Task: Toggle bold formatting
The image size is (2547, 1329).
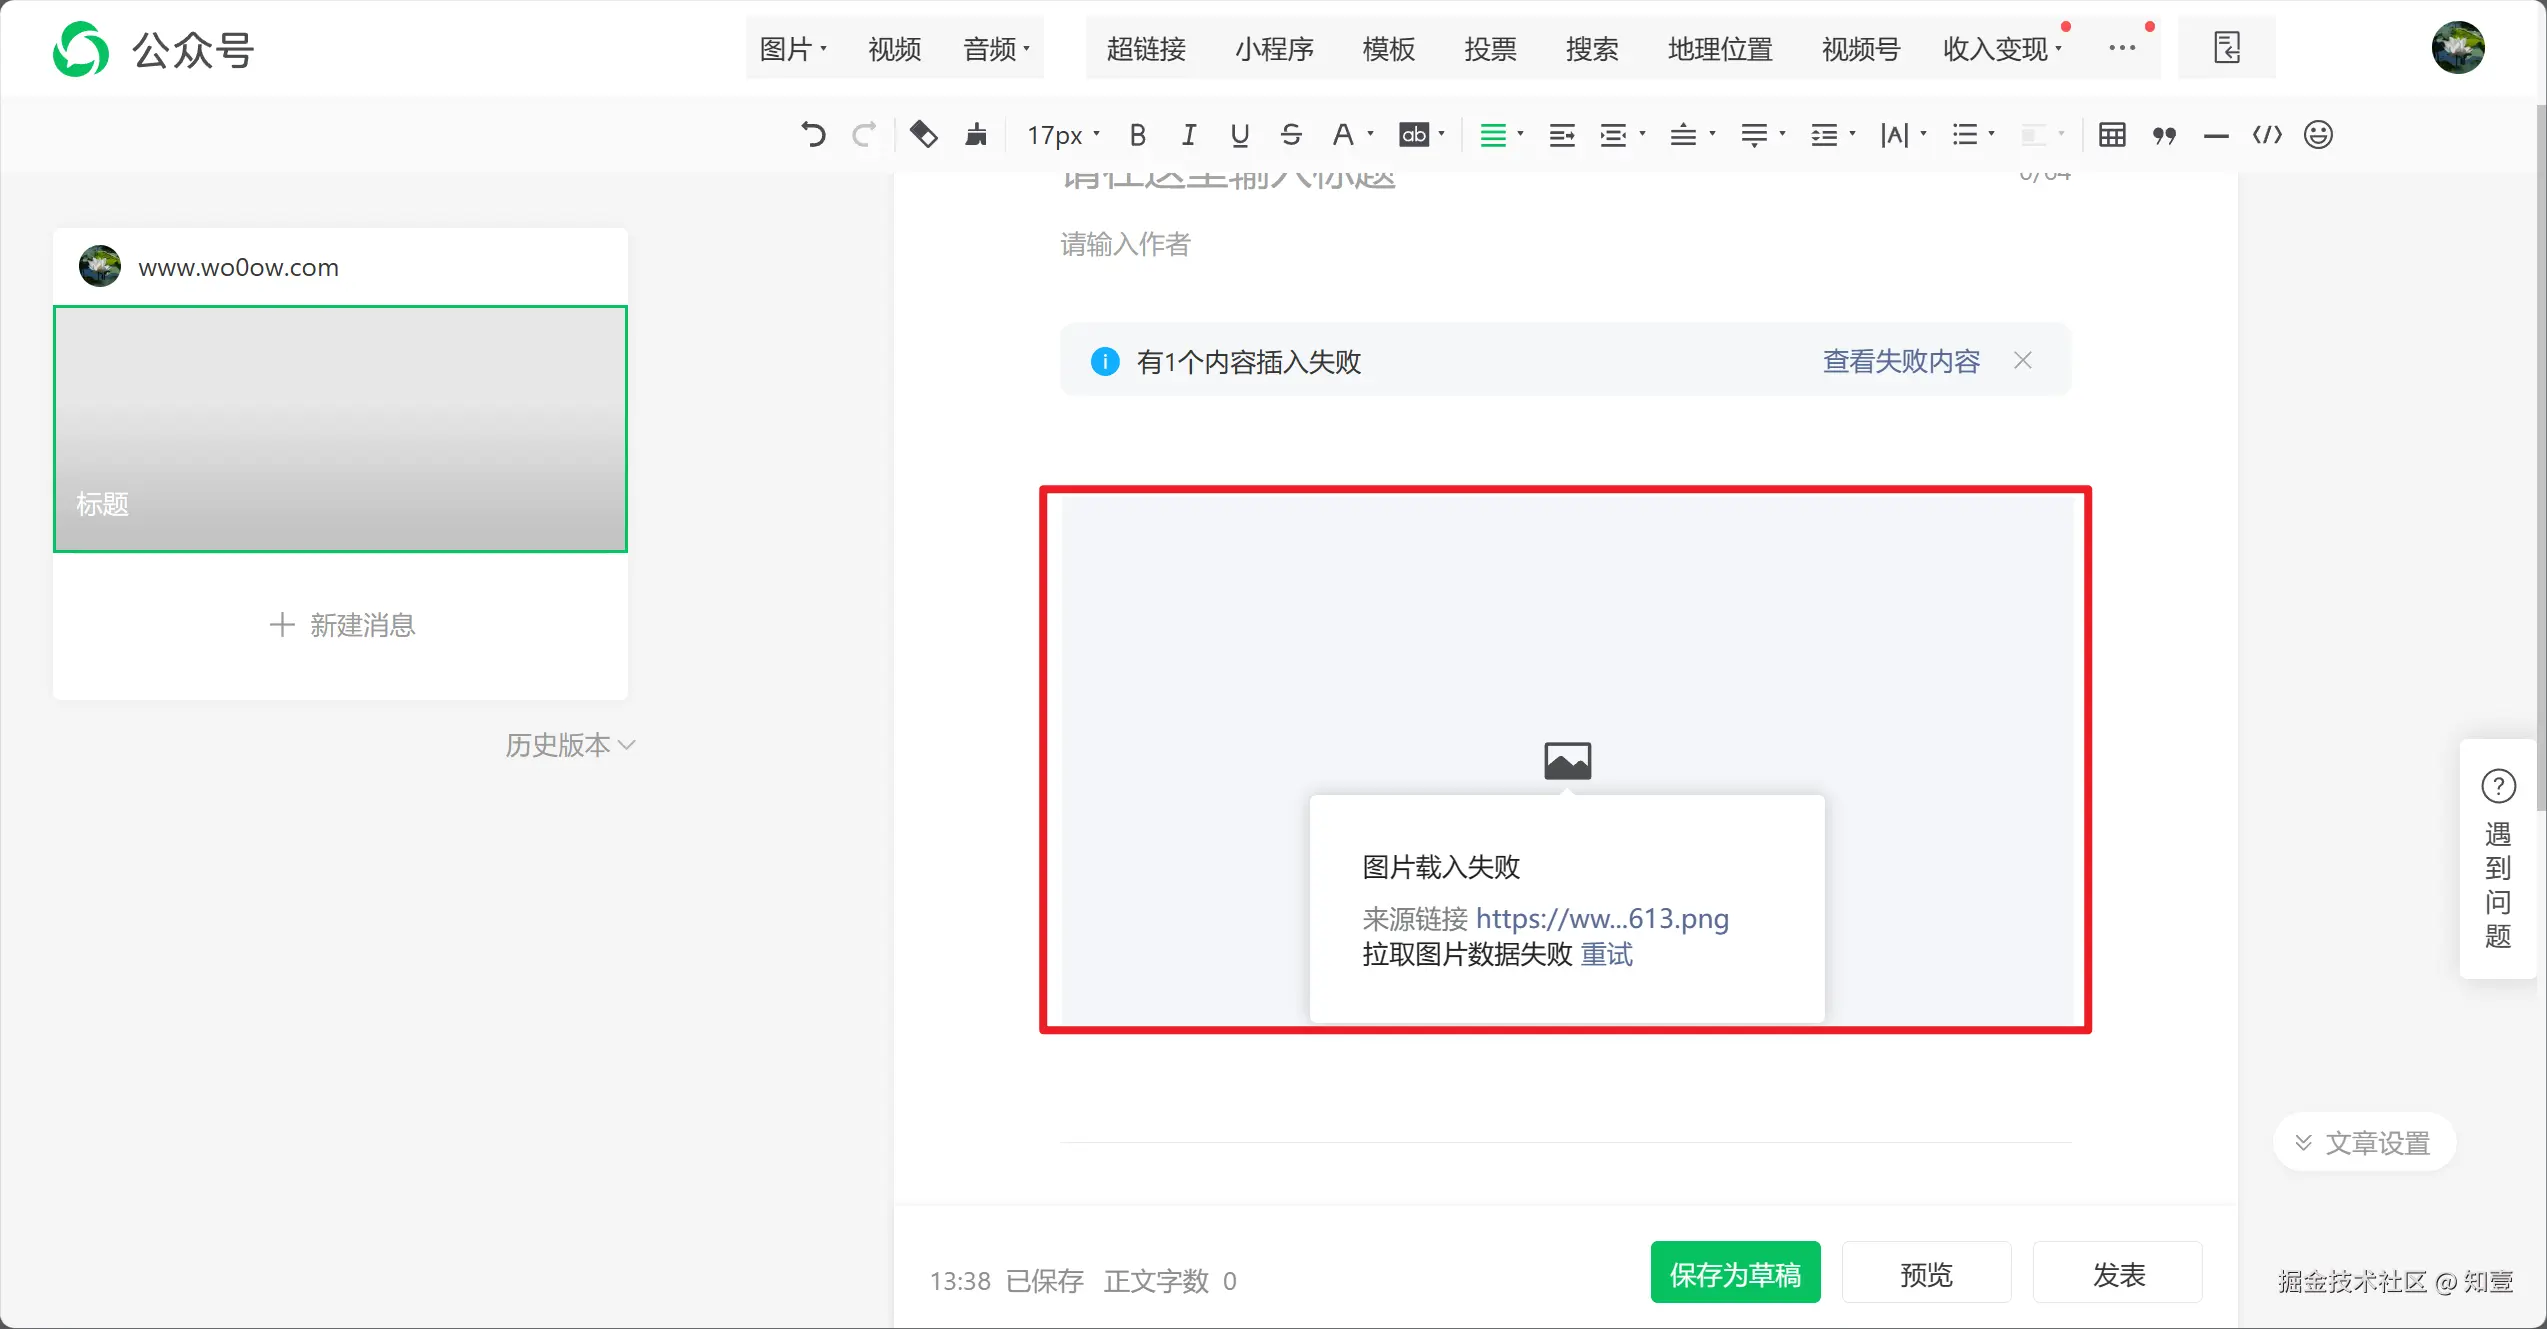Action: [1137, 135]
